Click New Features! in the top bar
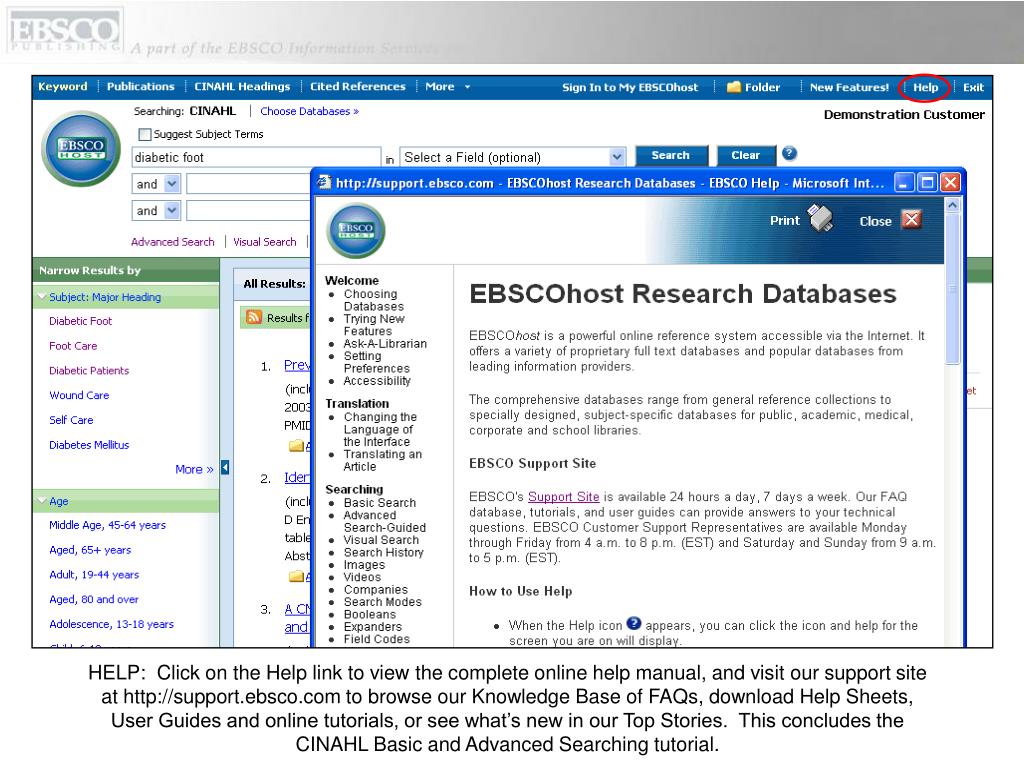This screenshot has height=768, width=1024. [849, 87]
